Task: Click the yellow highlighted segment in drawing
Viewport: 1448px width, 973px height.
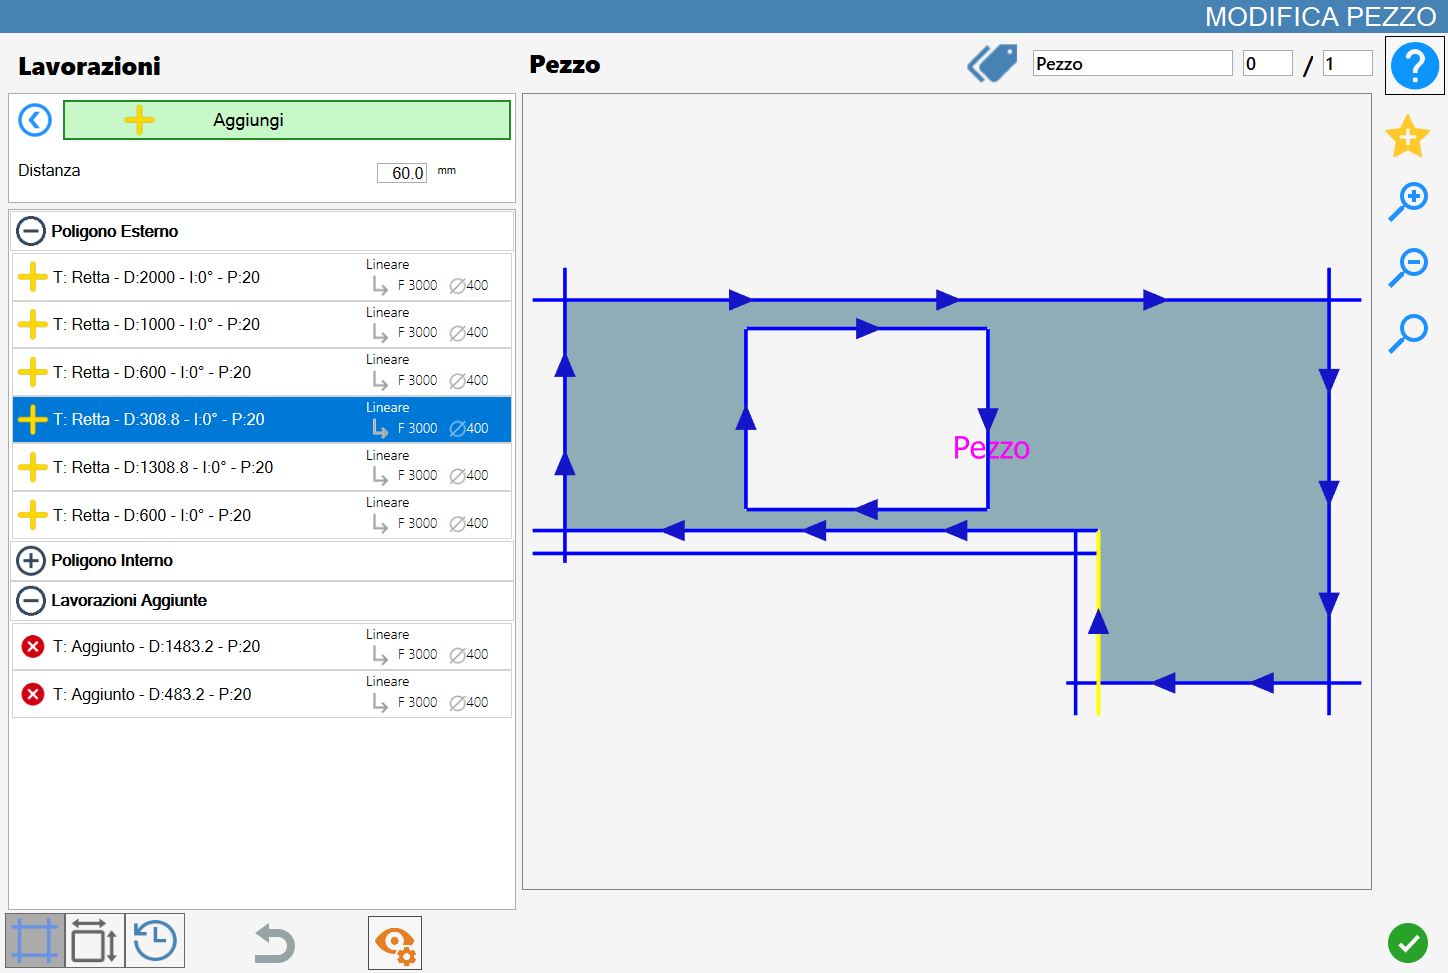Action: (1098, 622)
